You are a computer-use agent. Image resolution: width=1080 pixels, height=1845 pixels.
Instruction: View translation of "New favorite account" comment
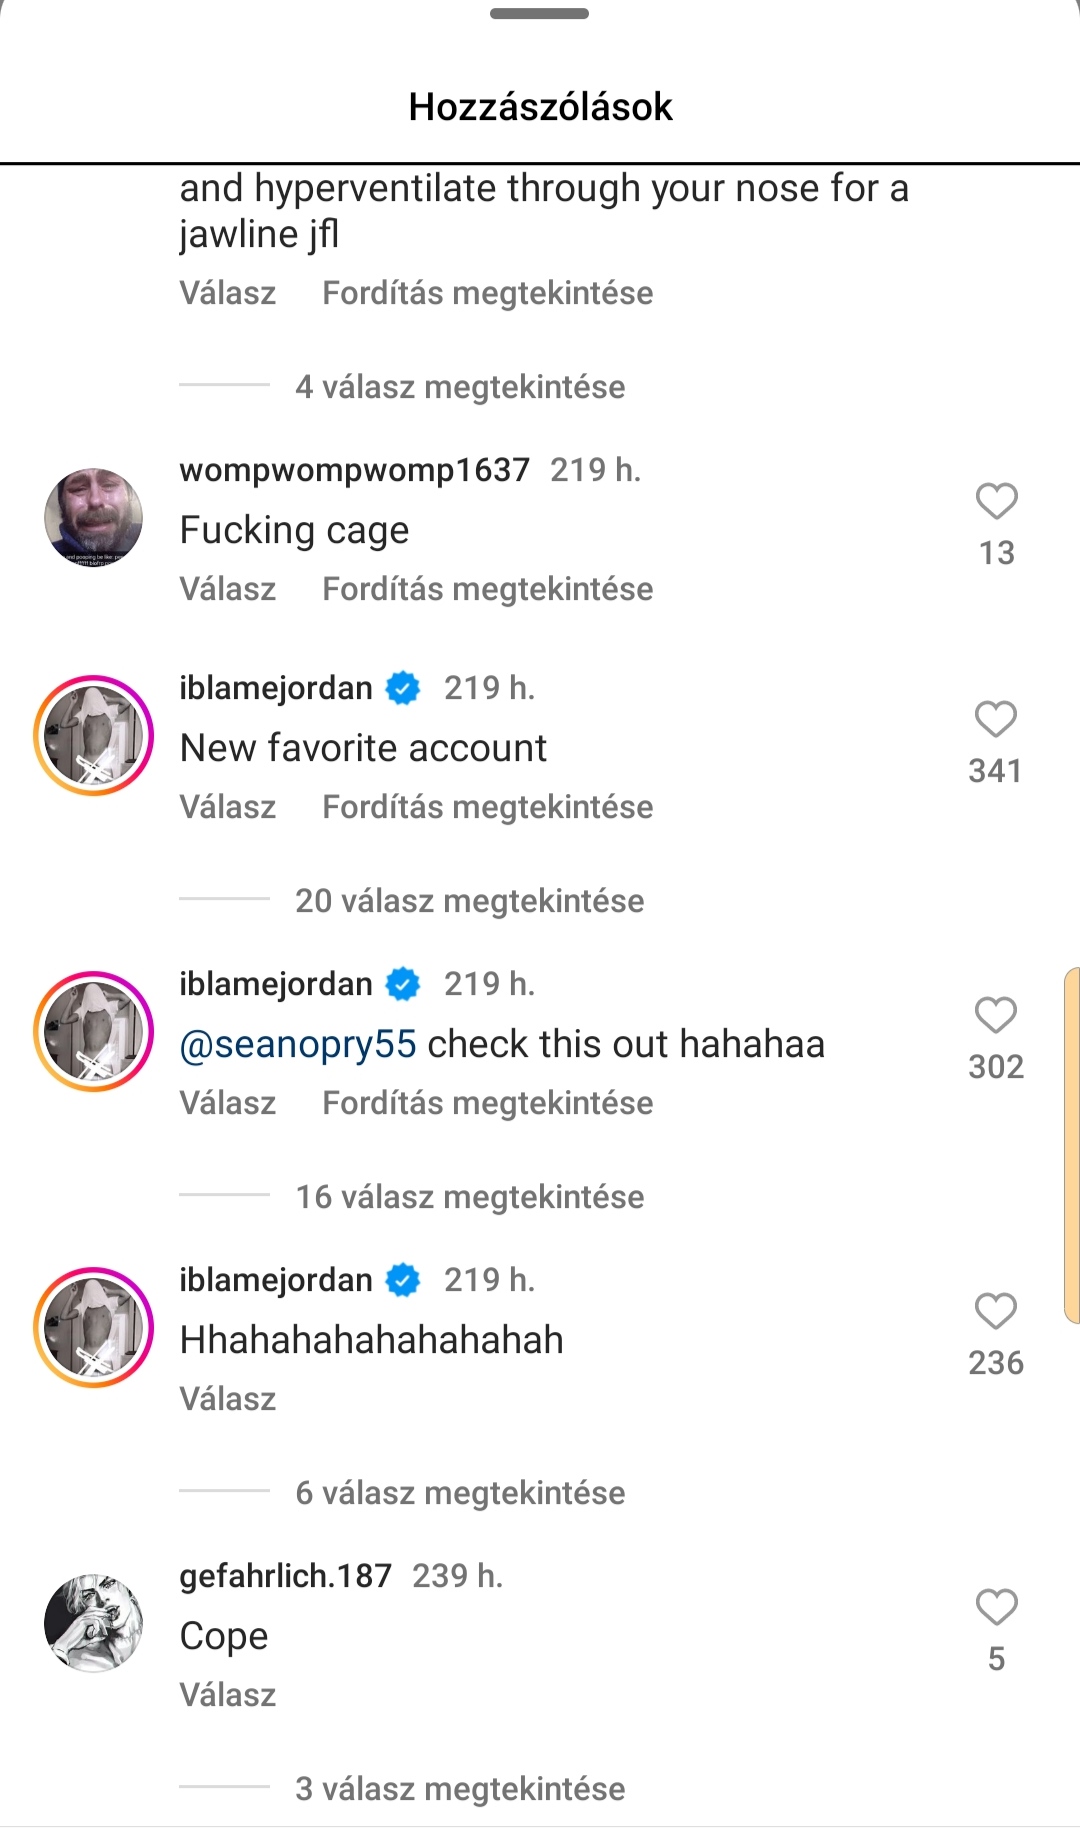pos(488,807)
